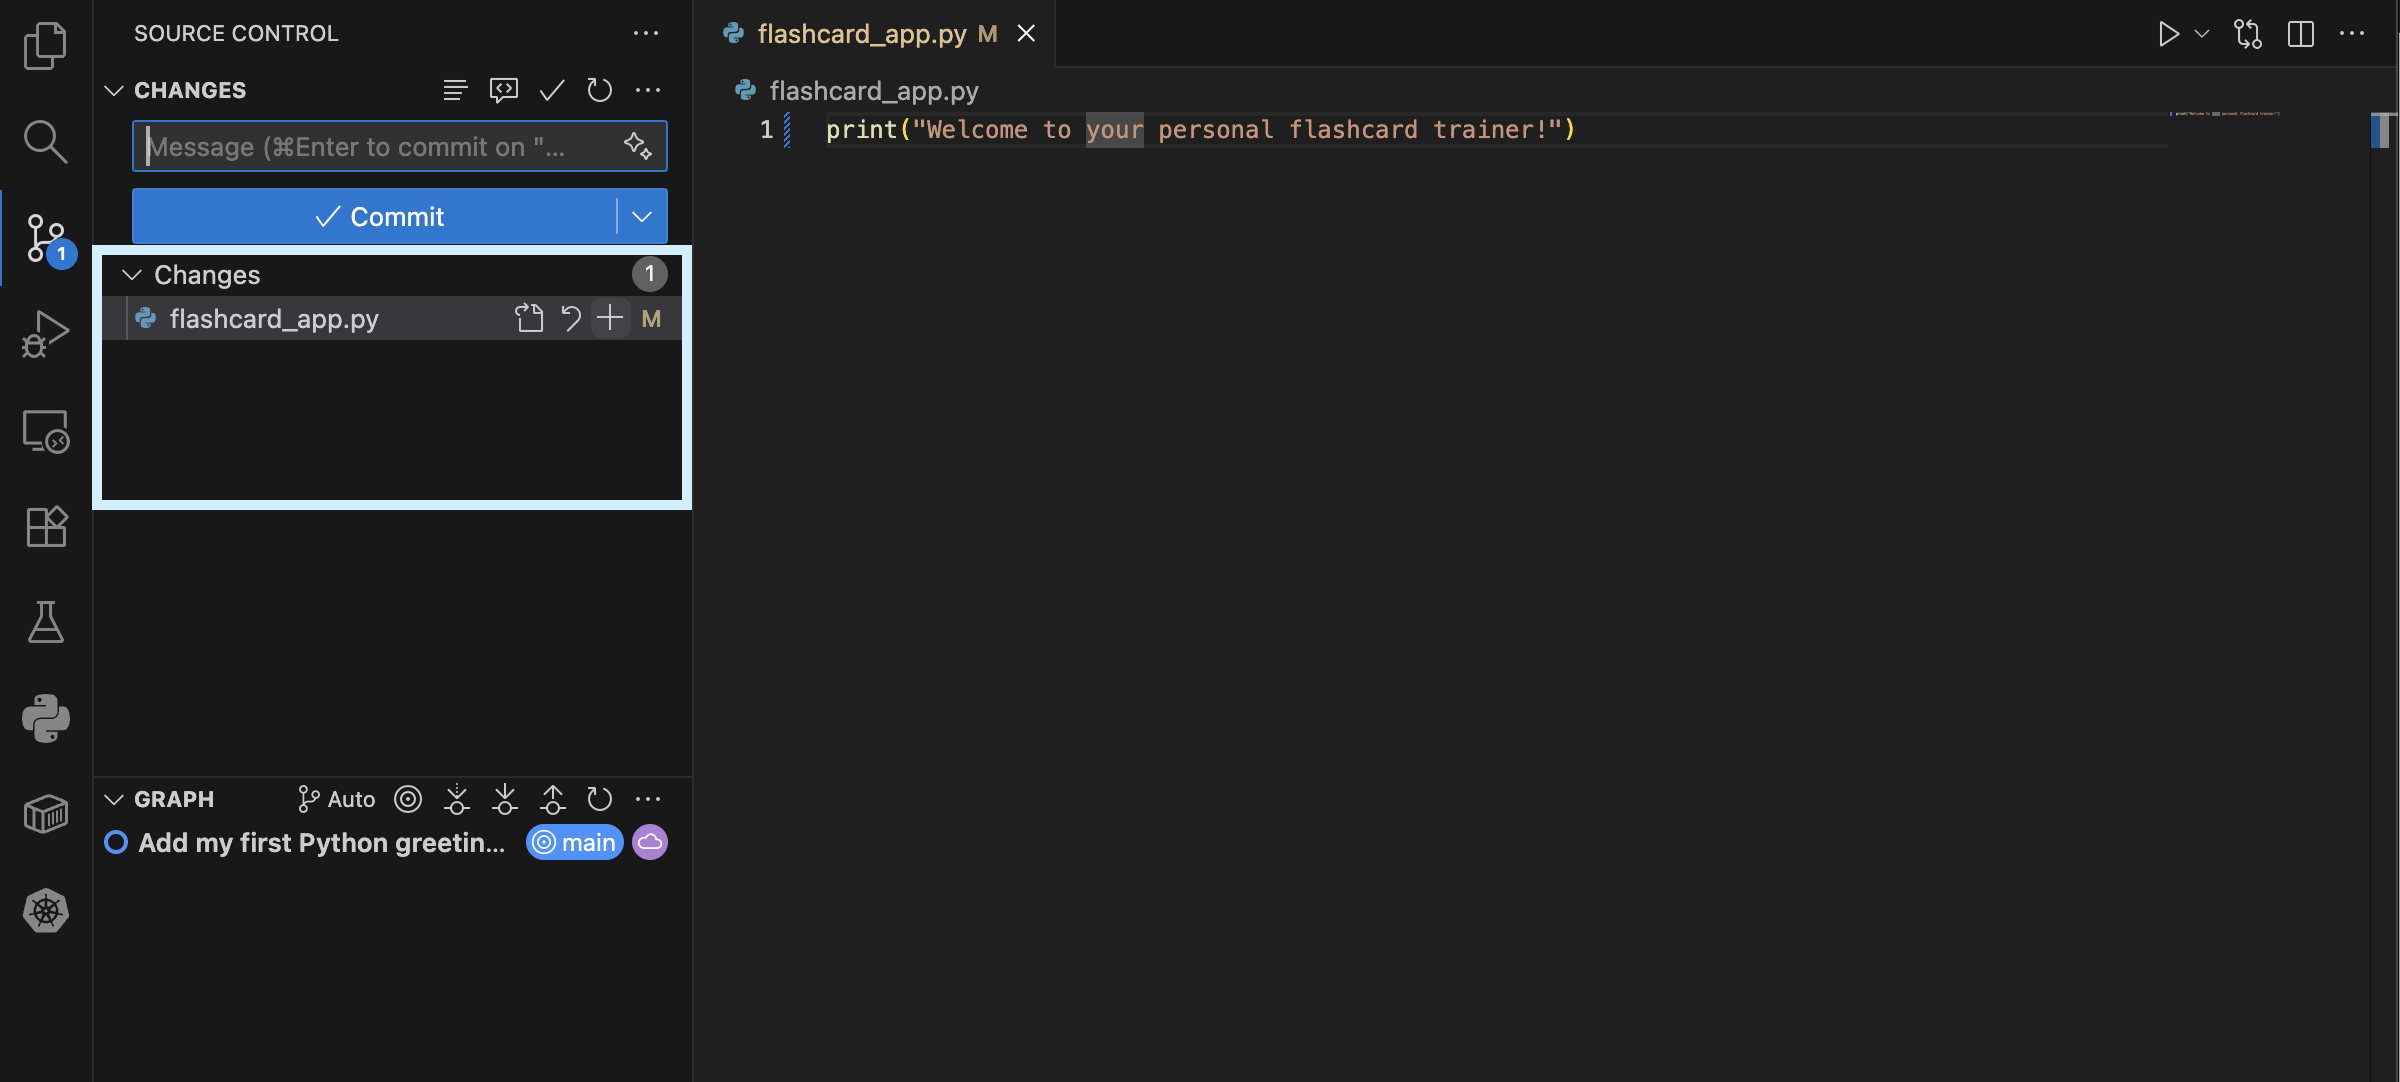Viewport: 2400px width, 1082px height.
Task: Open the Commit button dropdown arrow
Action: (641, 216)
